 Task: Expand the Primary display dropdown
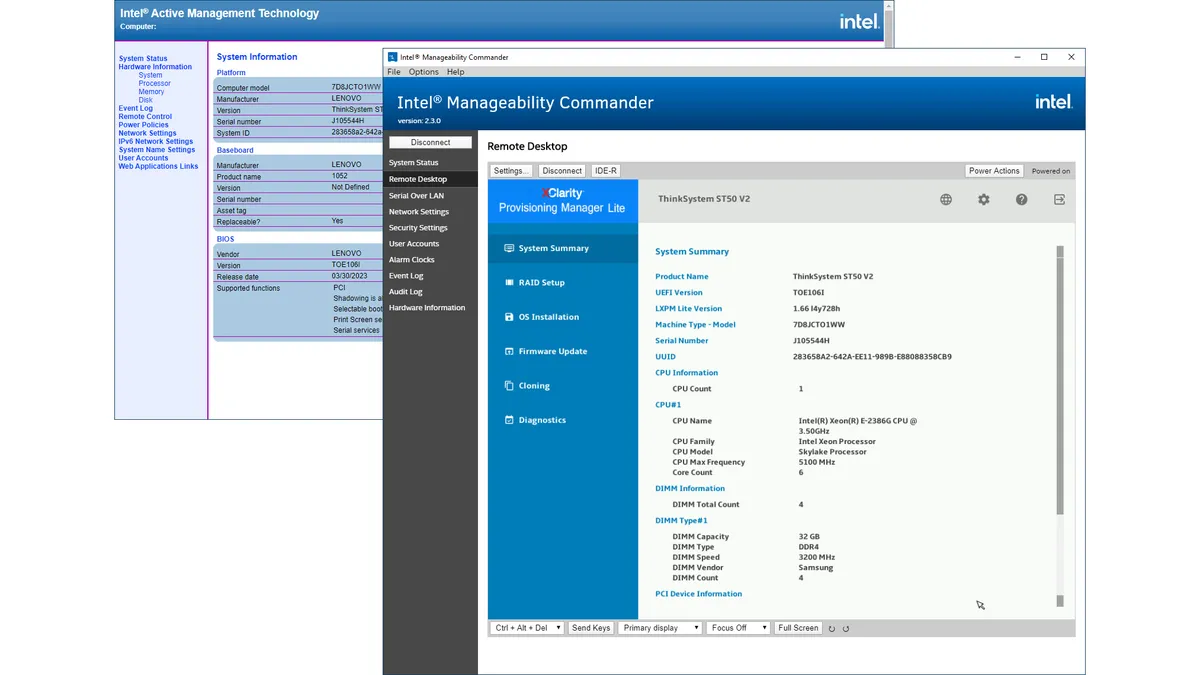click(660, 628)
